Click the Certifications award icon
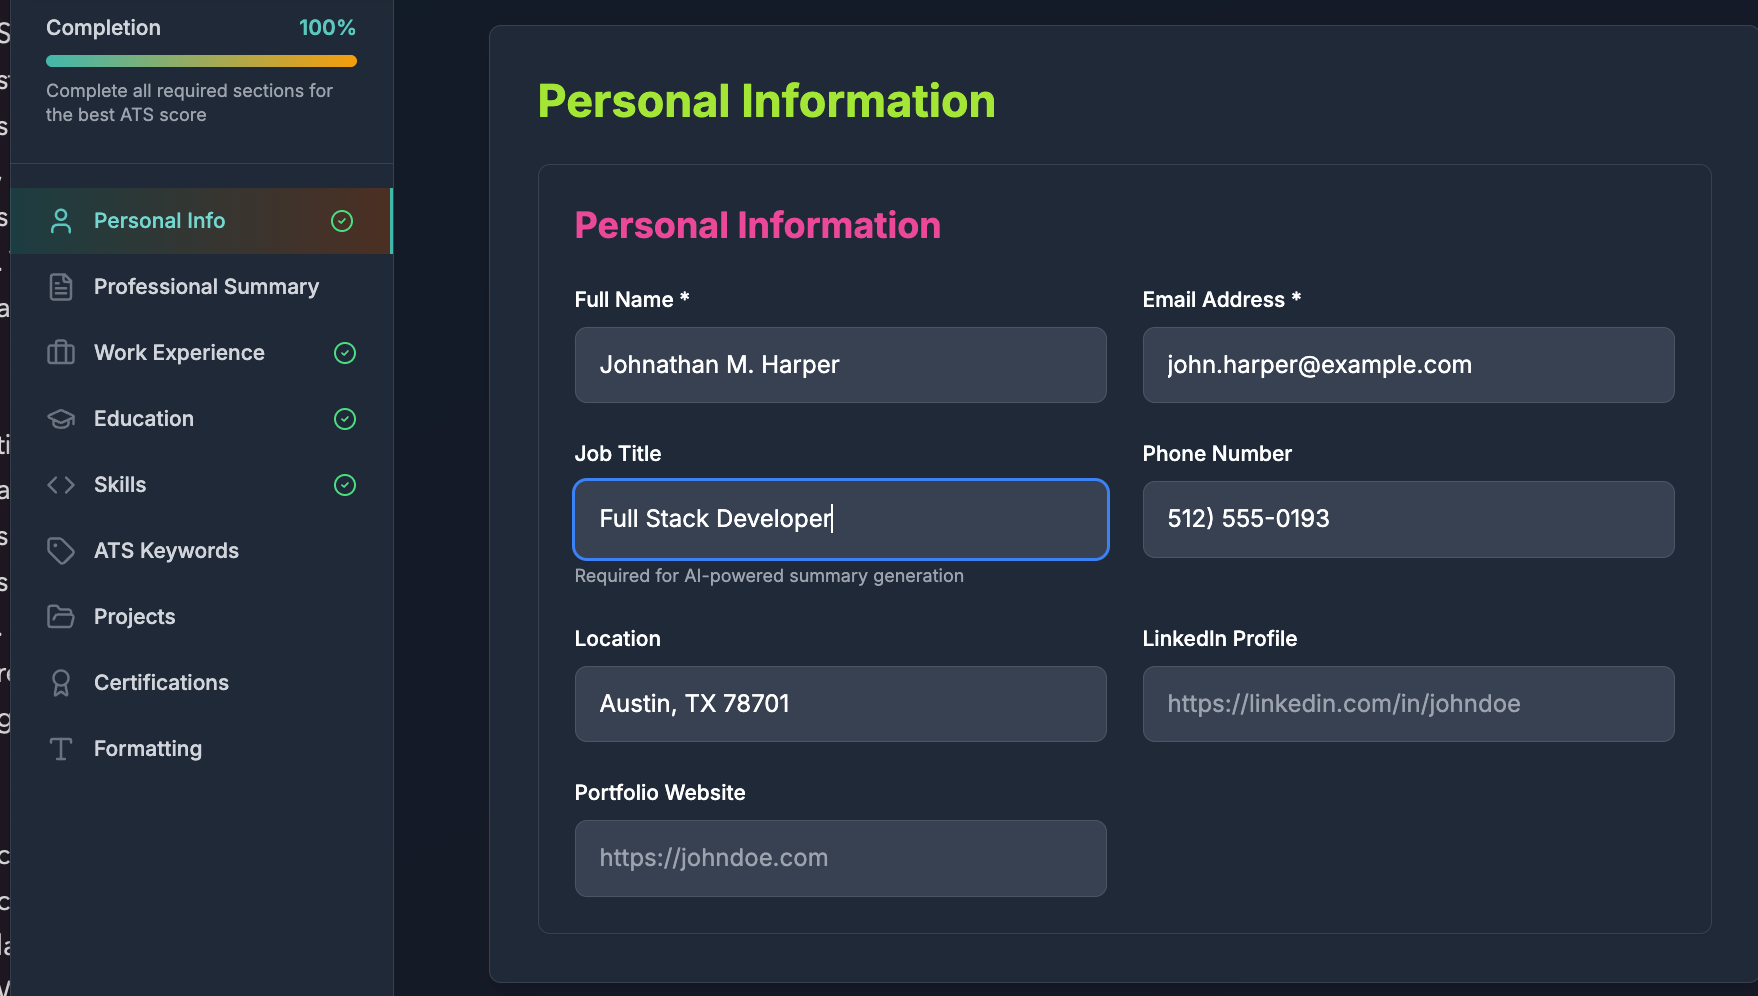Image resolution: width=1758 pixels, height=996 pixels. (x=61, y=682)
